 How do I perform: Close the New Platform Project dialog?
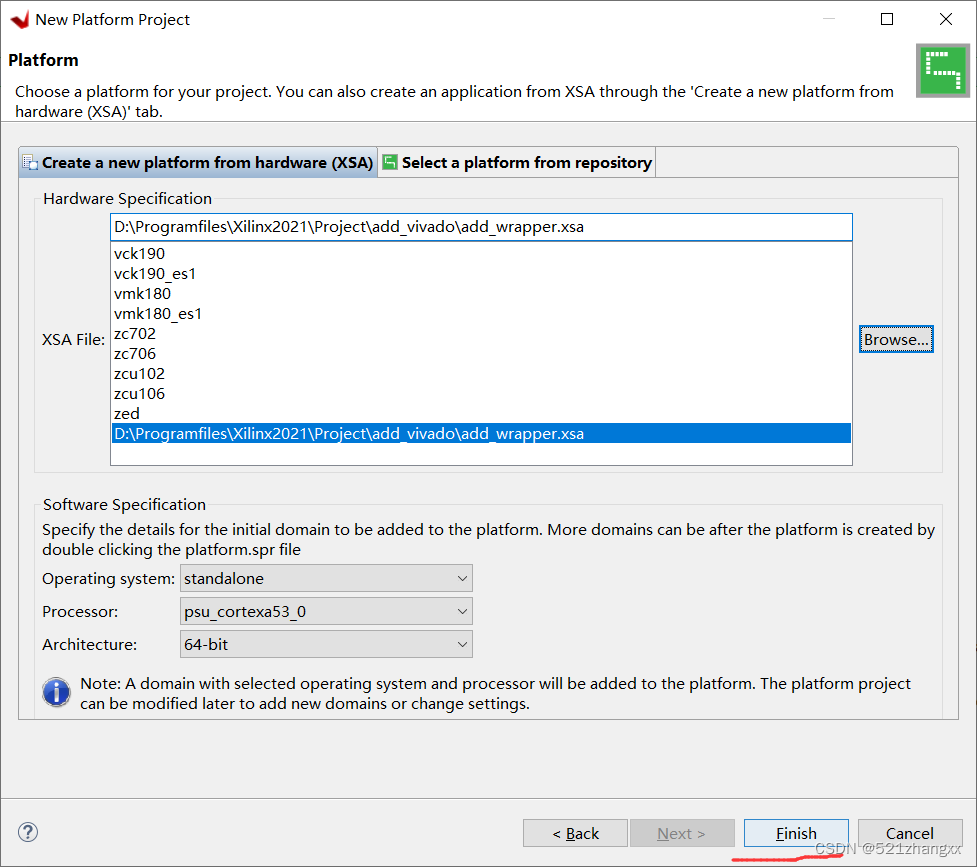click(946, 19)
